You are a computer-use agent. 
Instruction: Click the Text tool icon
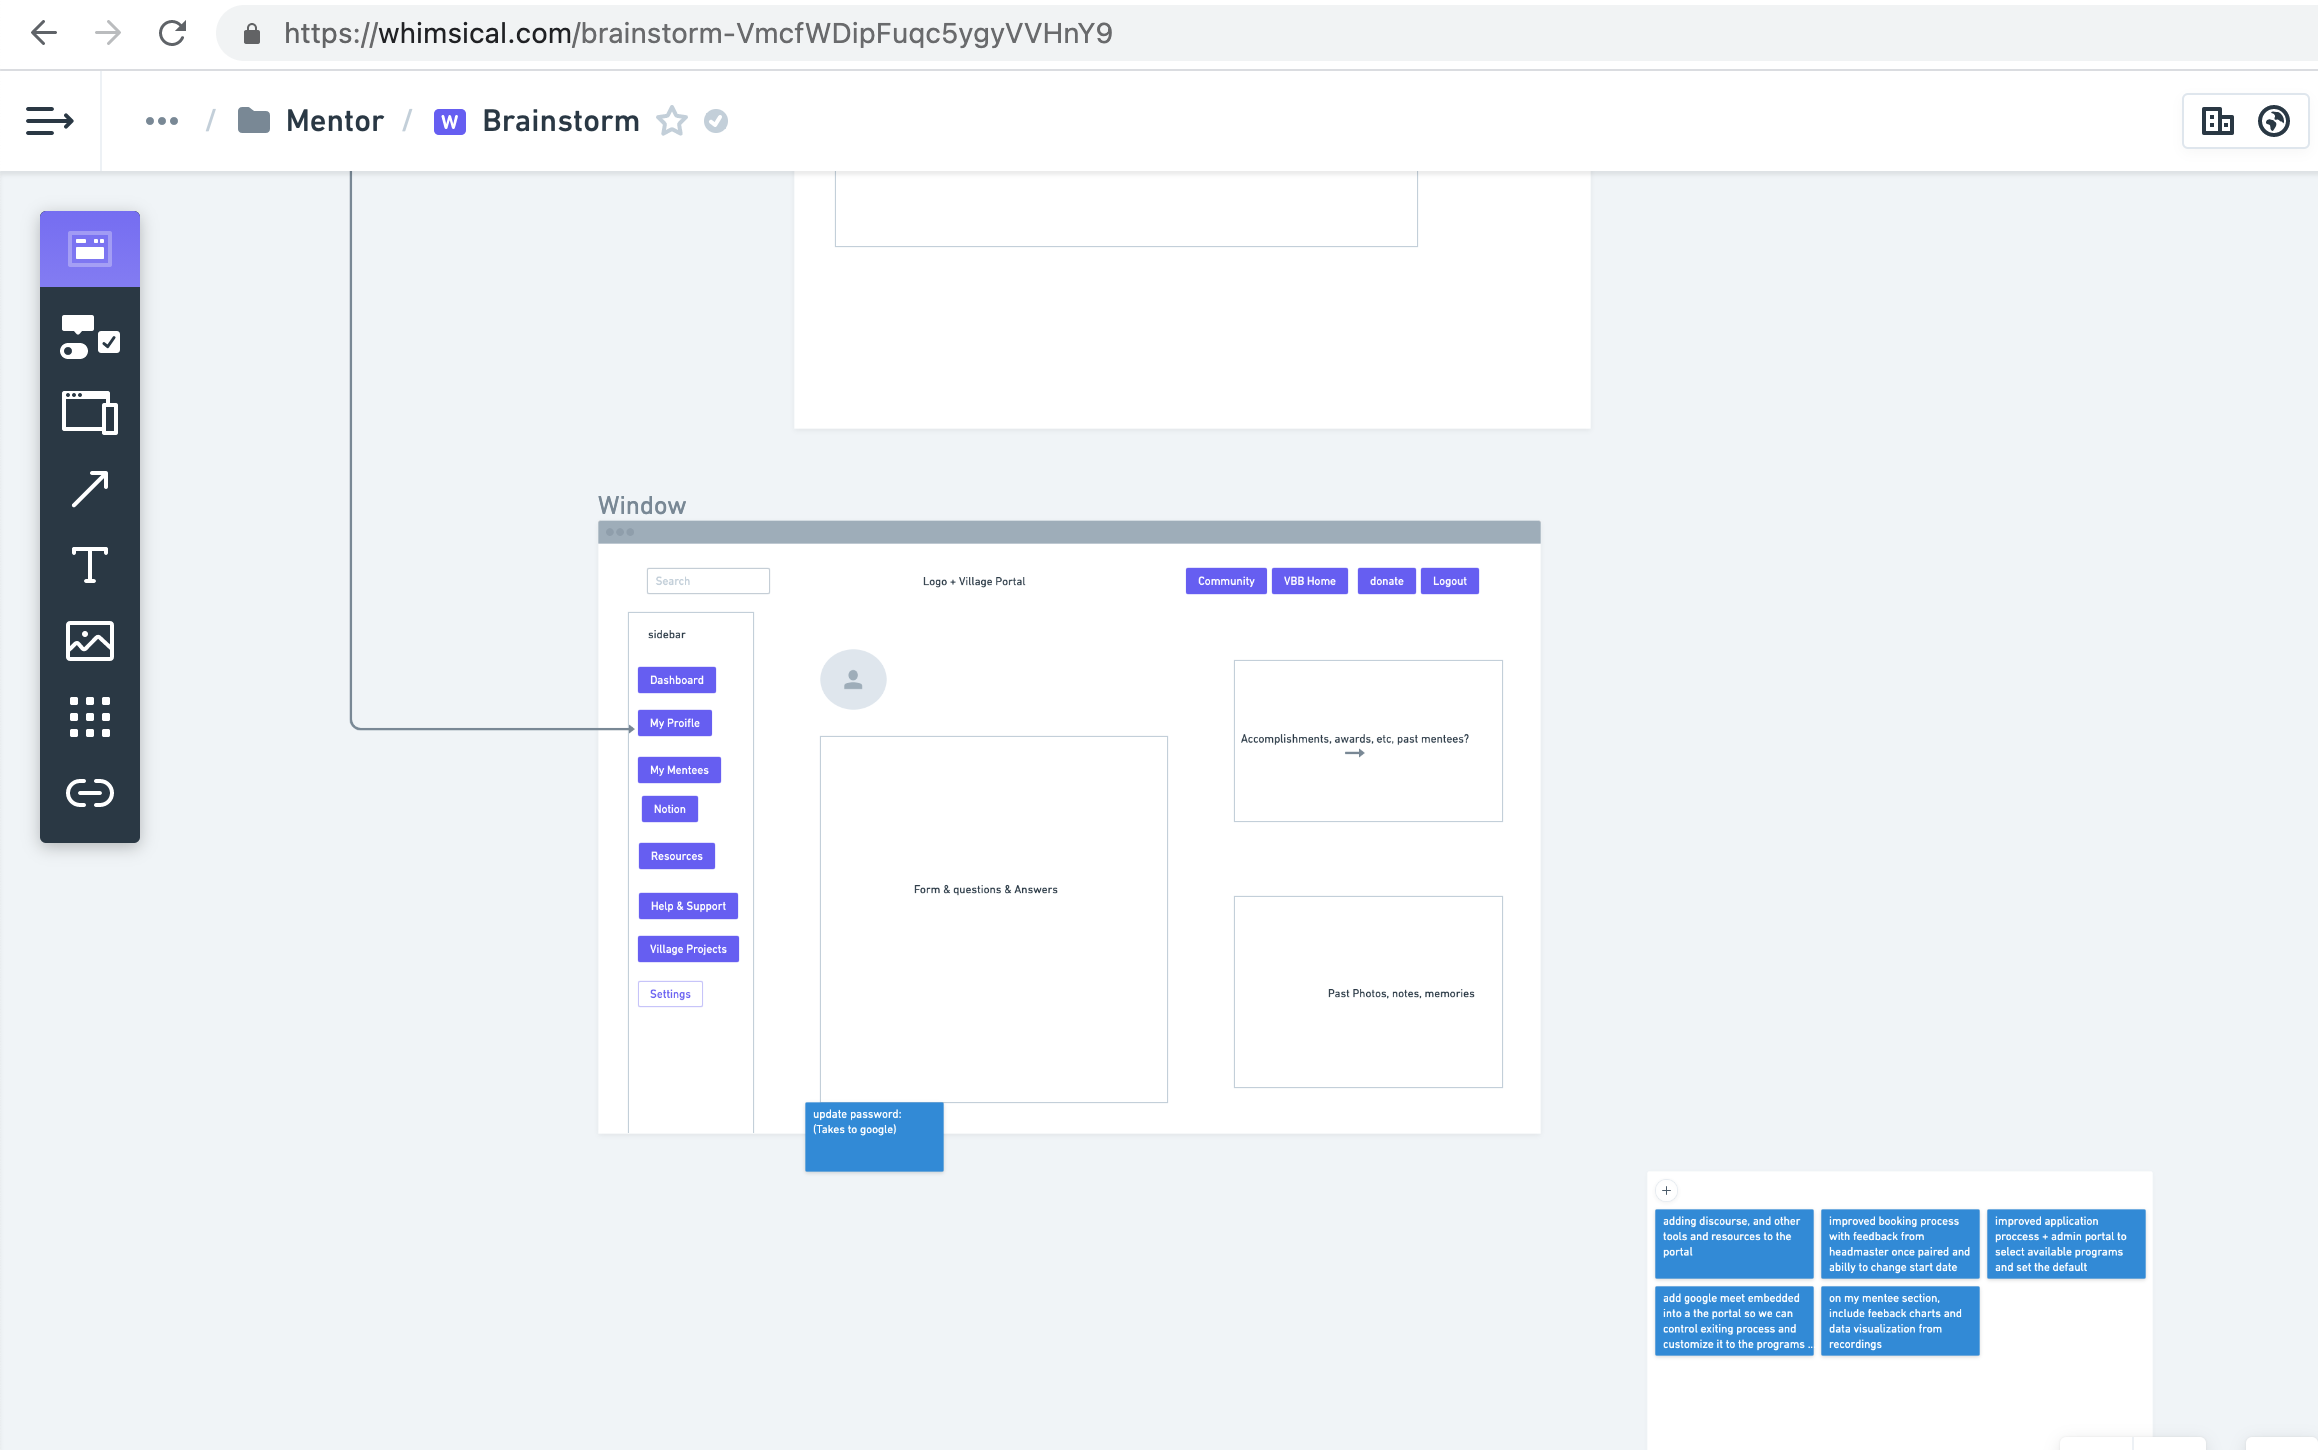point(90,565)
